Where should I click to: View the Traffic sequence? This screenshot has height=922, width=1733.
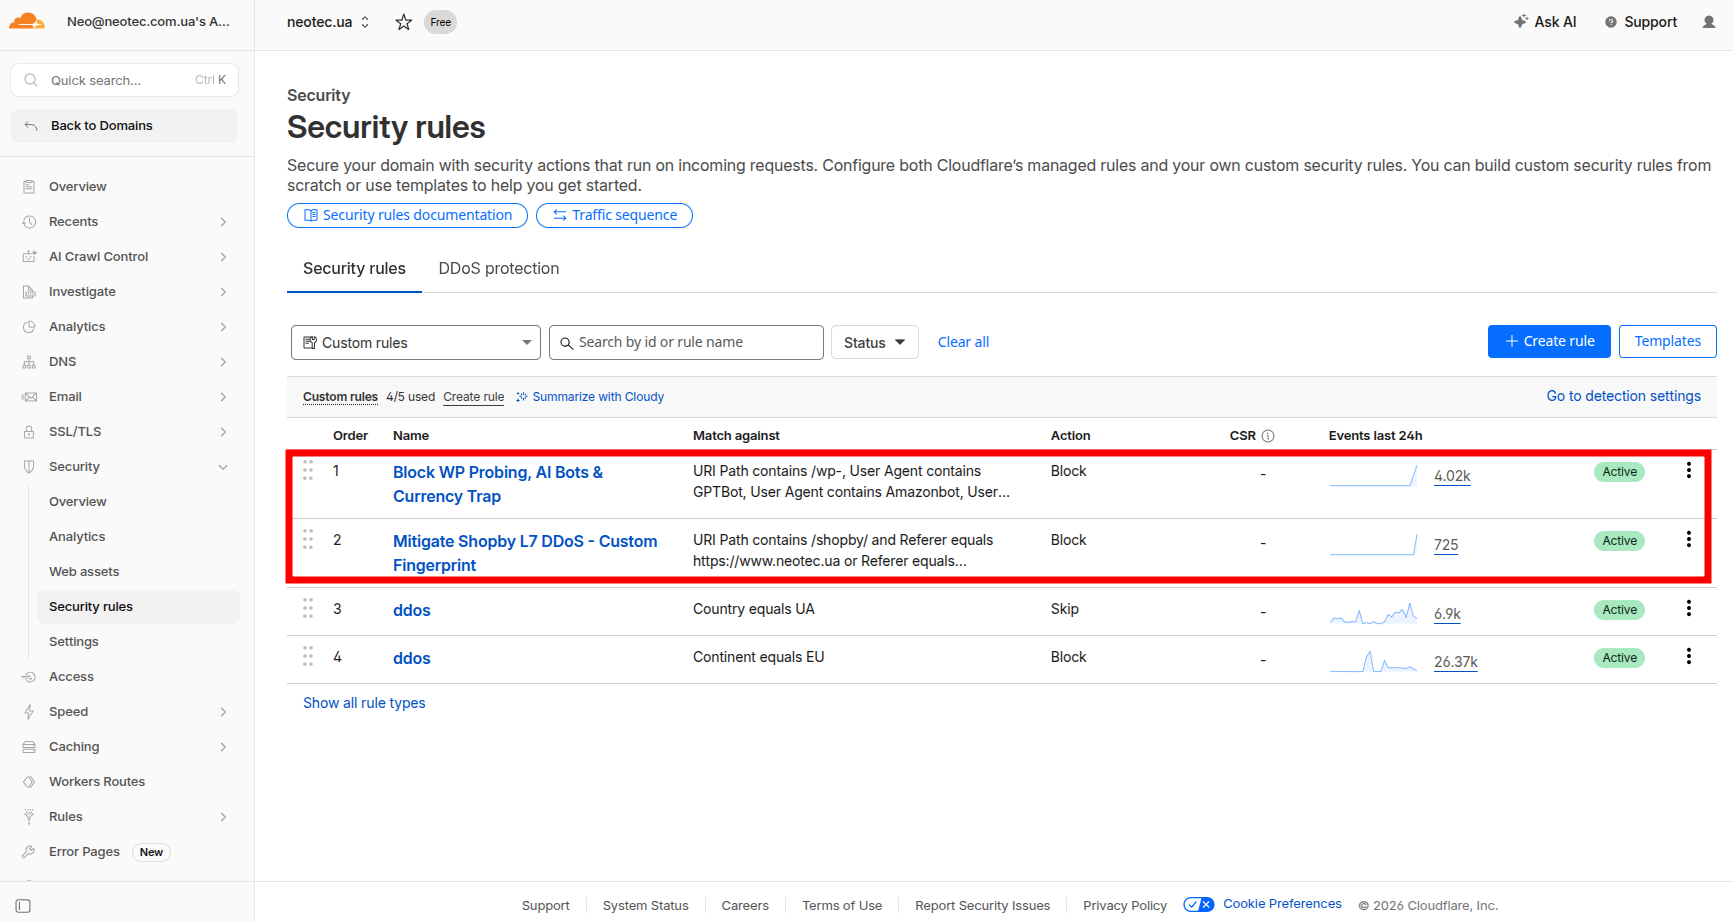614,215
